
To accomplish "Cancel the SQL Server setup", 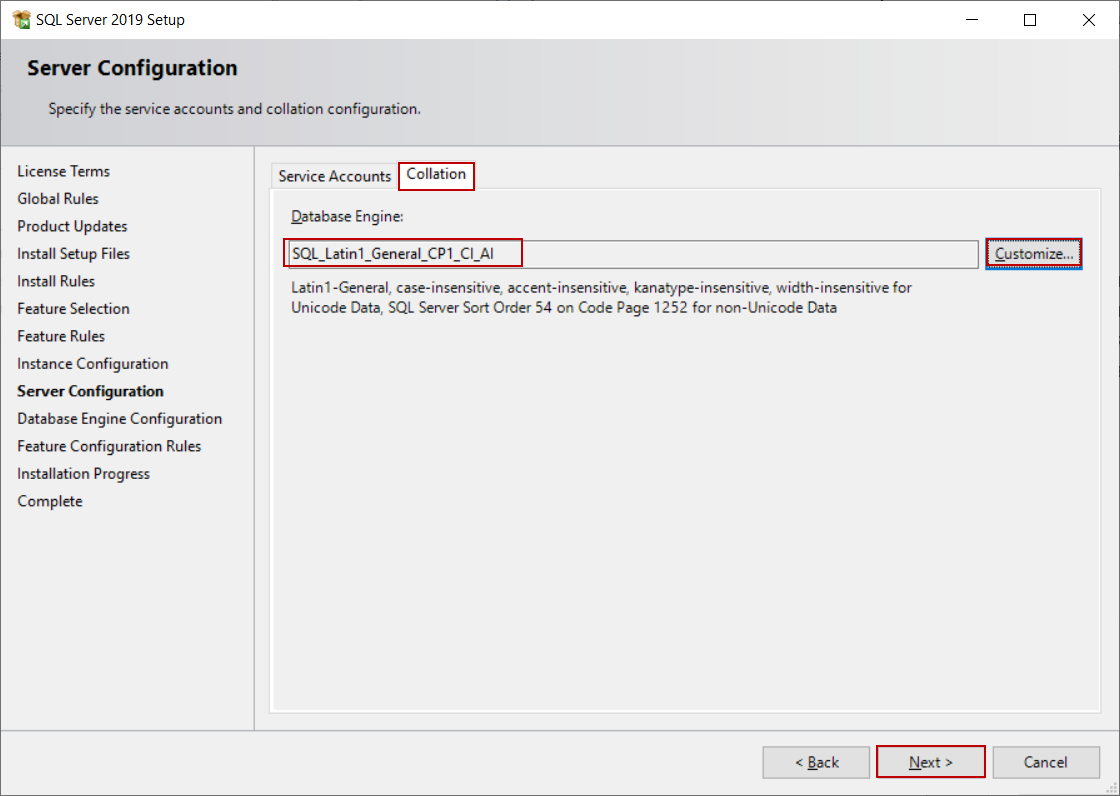I will (x=1045, y=762).
